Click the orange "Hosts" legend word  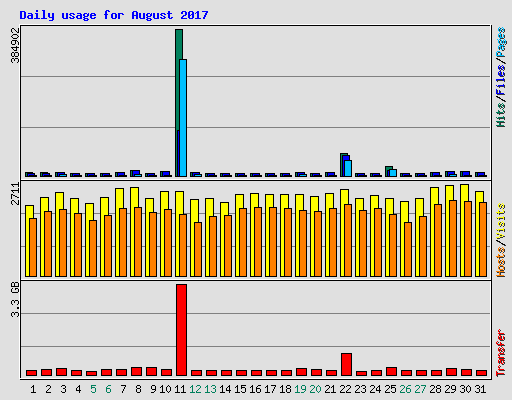click(501, 262)
